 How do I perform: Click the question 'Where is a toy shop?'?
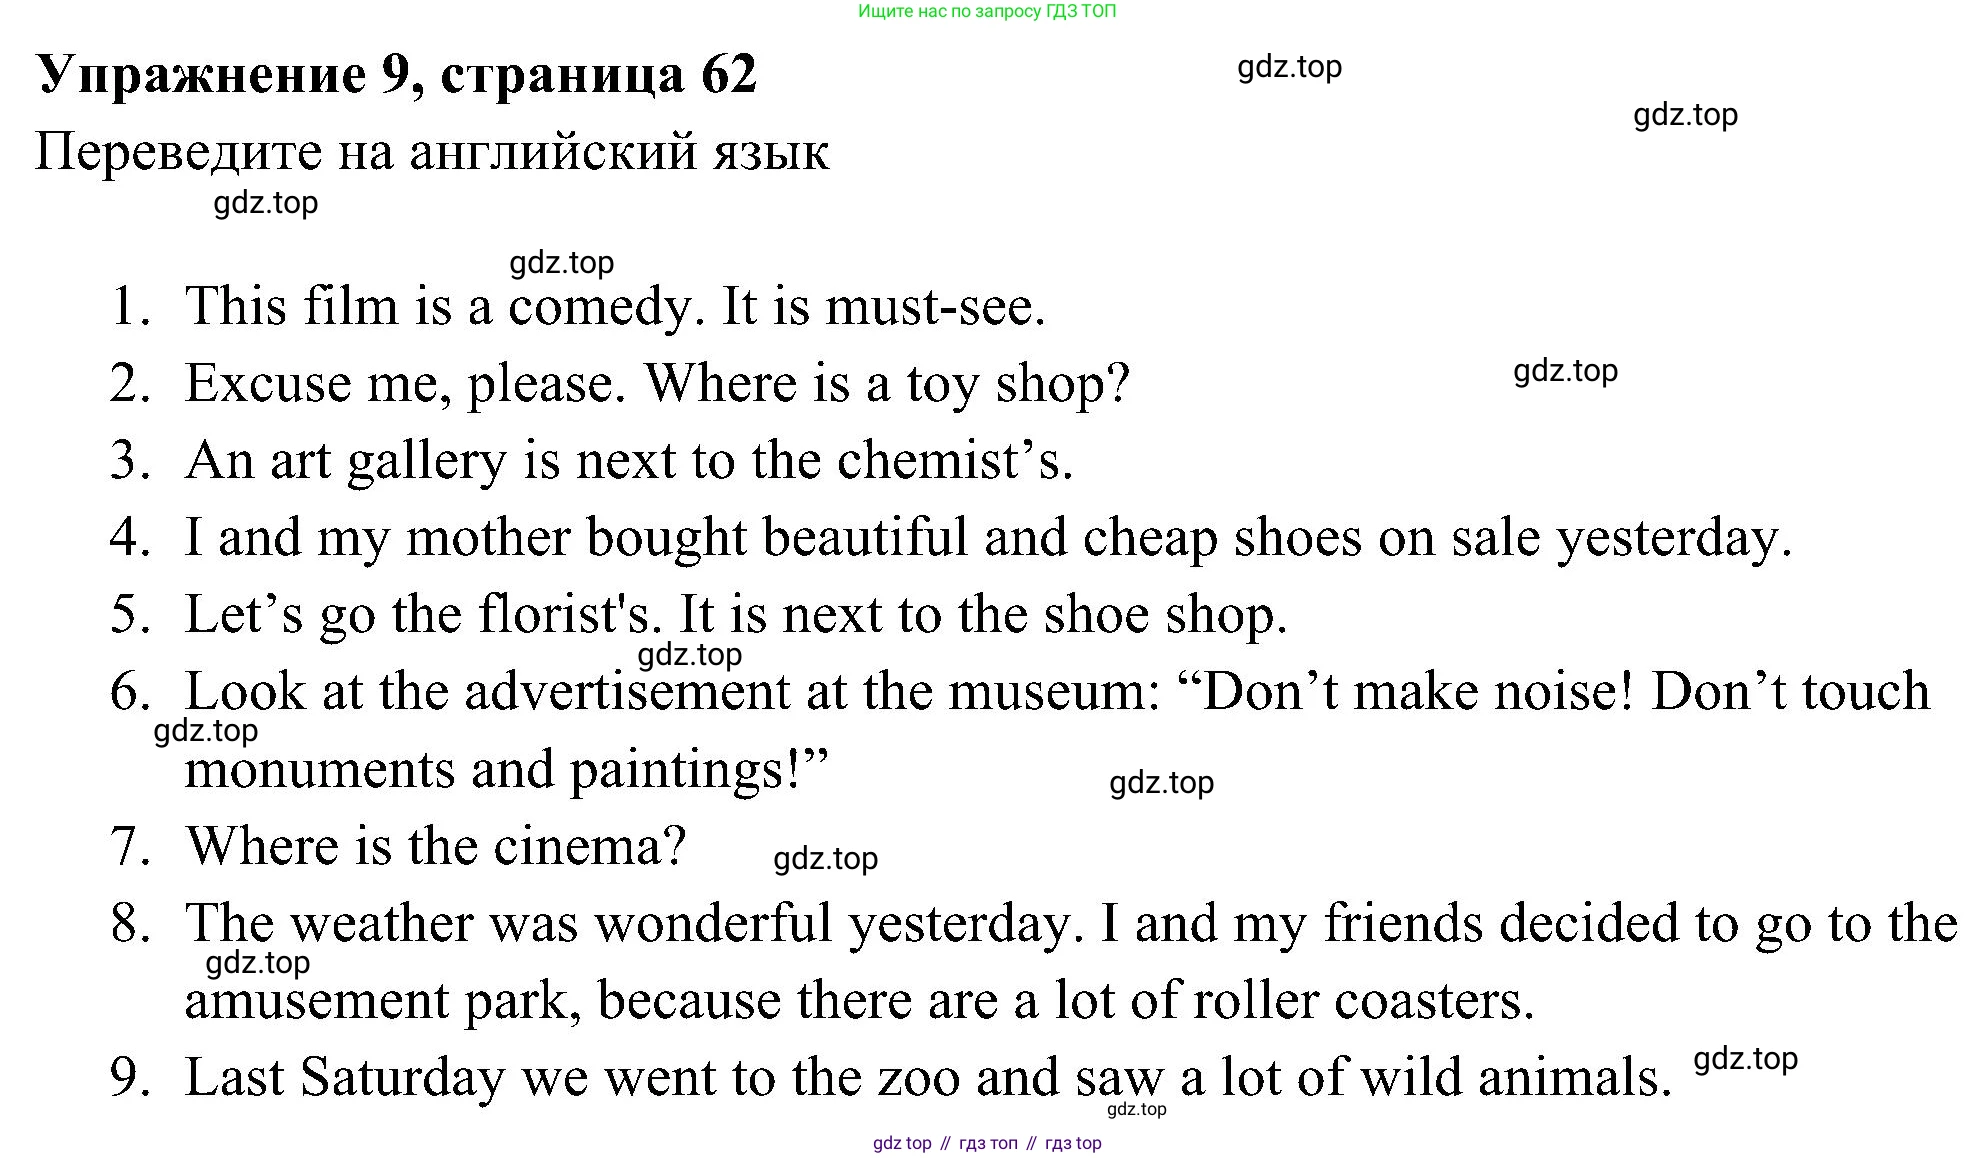(887, 383)
